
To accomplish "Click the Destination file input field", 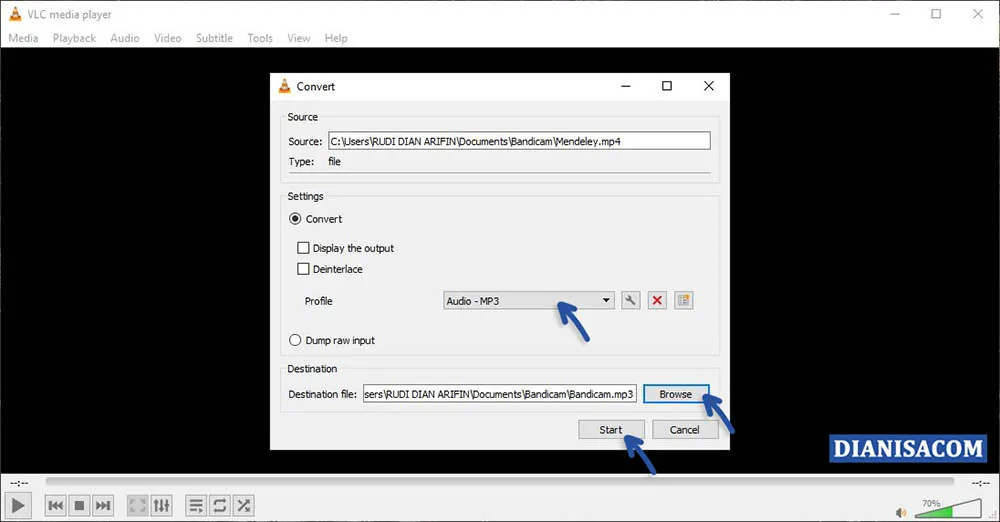I will tap(499, 394).
